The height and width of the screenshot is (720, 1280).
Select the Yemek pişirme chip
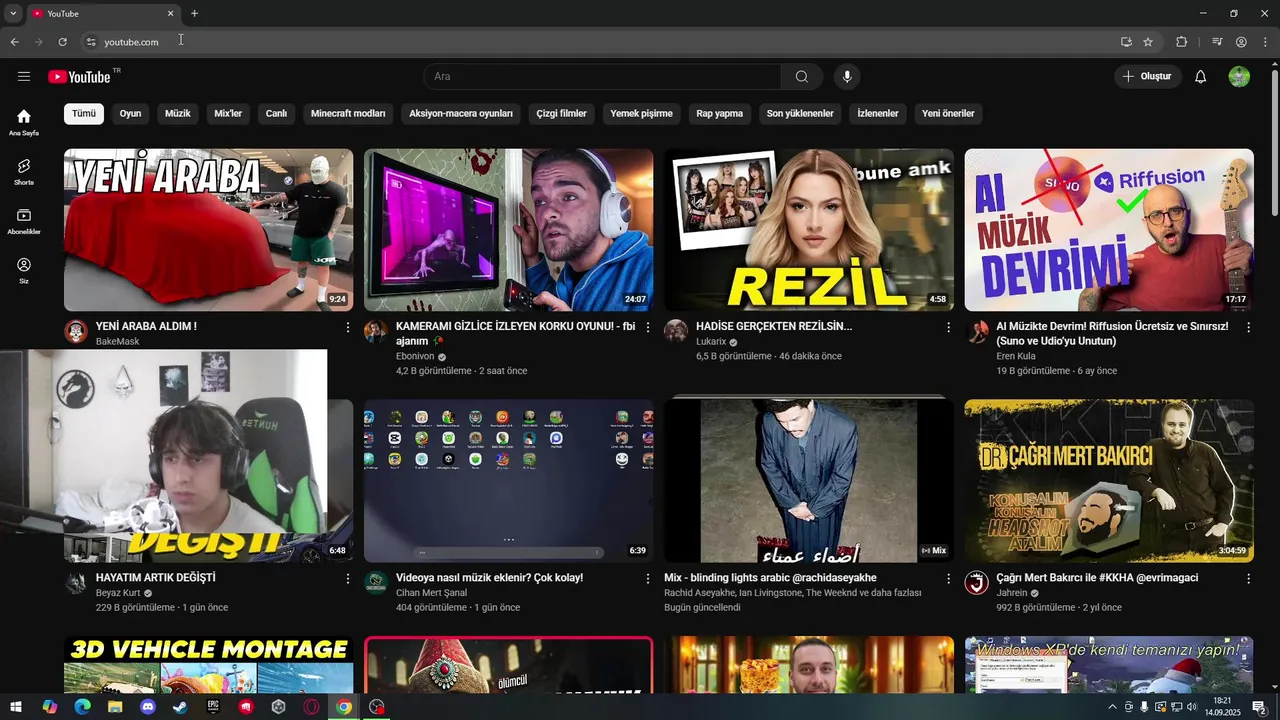click(642, 114)
